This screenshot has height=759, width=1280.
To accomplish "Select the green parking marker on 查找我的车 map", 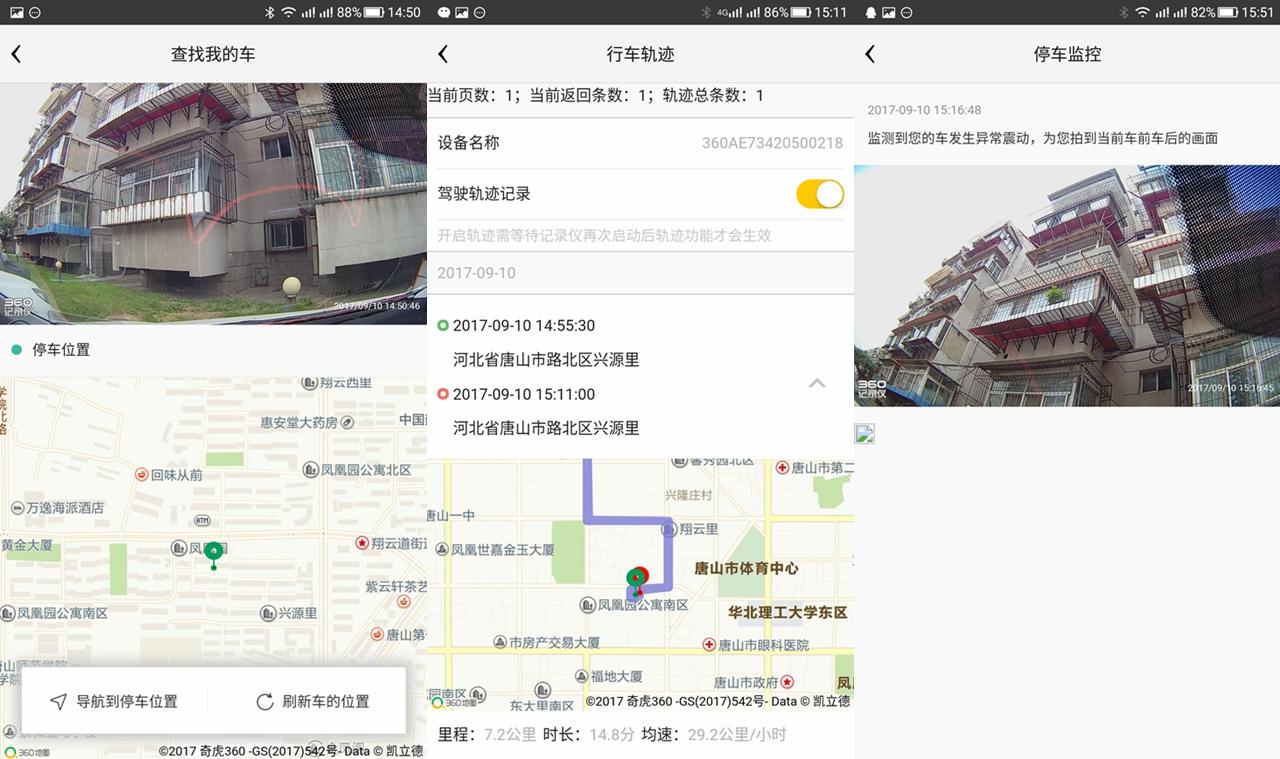I will pos(211,550).
